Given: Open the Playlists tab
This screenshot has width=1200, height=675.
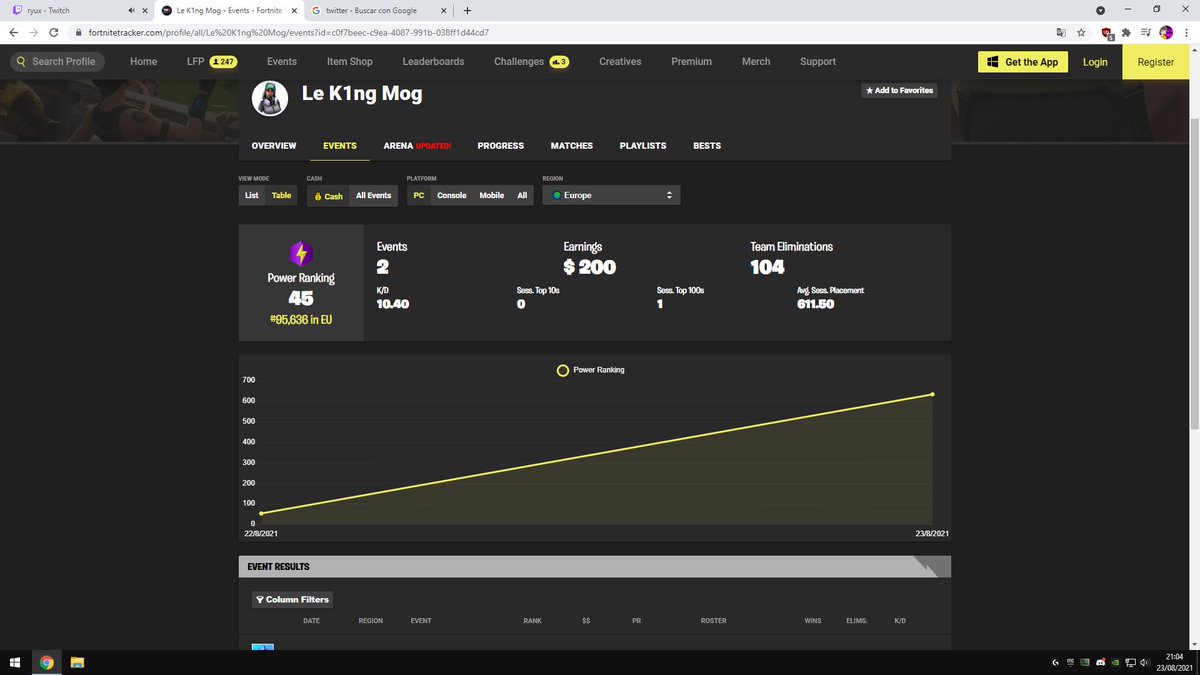Looking at the screenshot, I should [643, 146].
